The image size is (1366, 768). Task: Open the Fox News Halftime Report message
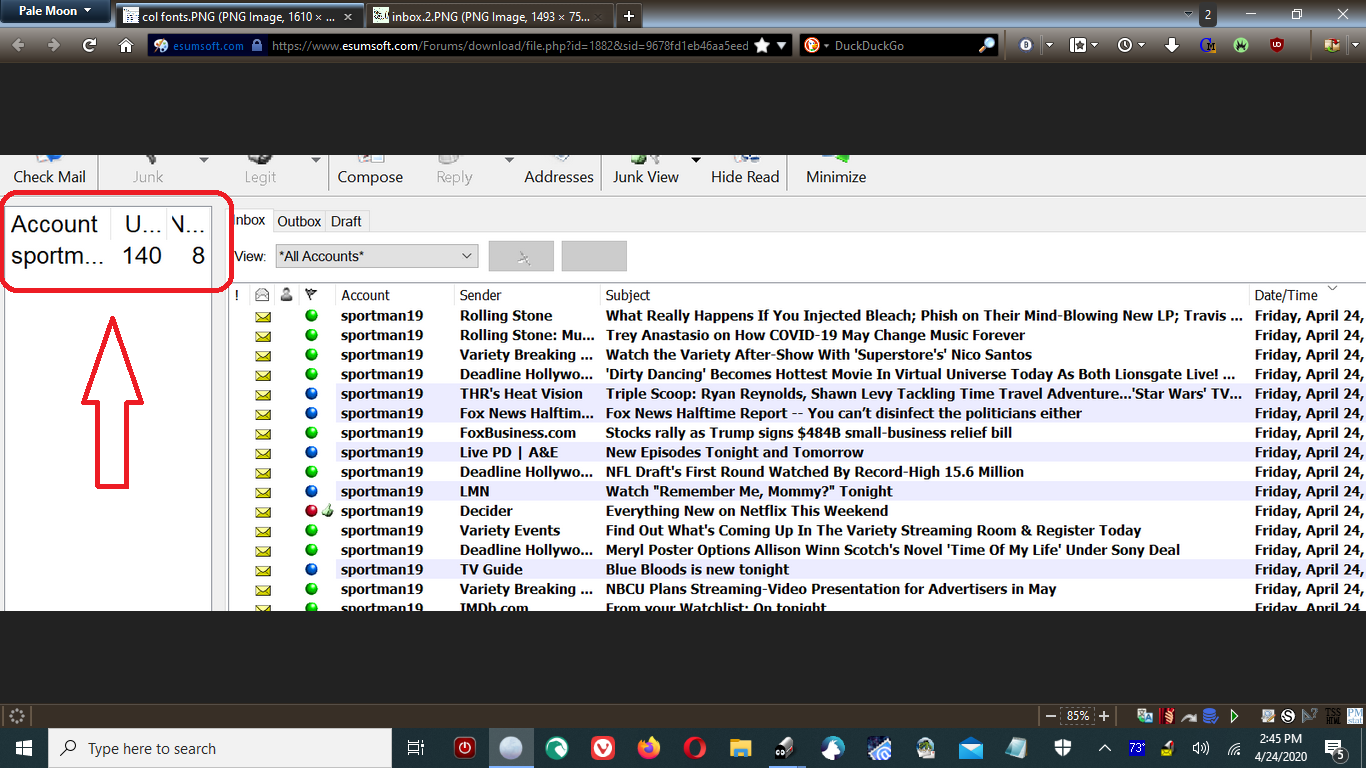[797, 413]
